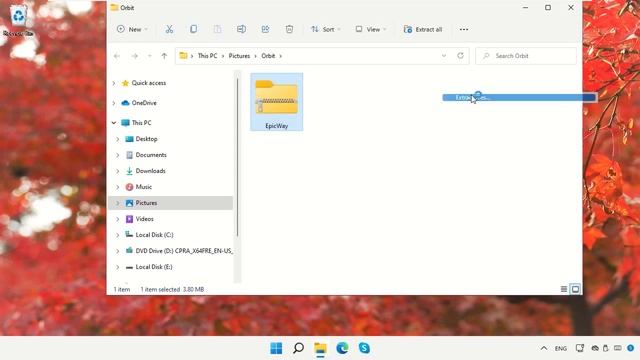Image resolution: width=640 pixels, height=360 pixels.
Task: Minimize the Orbit window
Action: pos(525,8)
